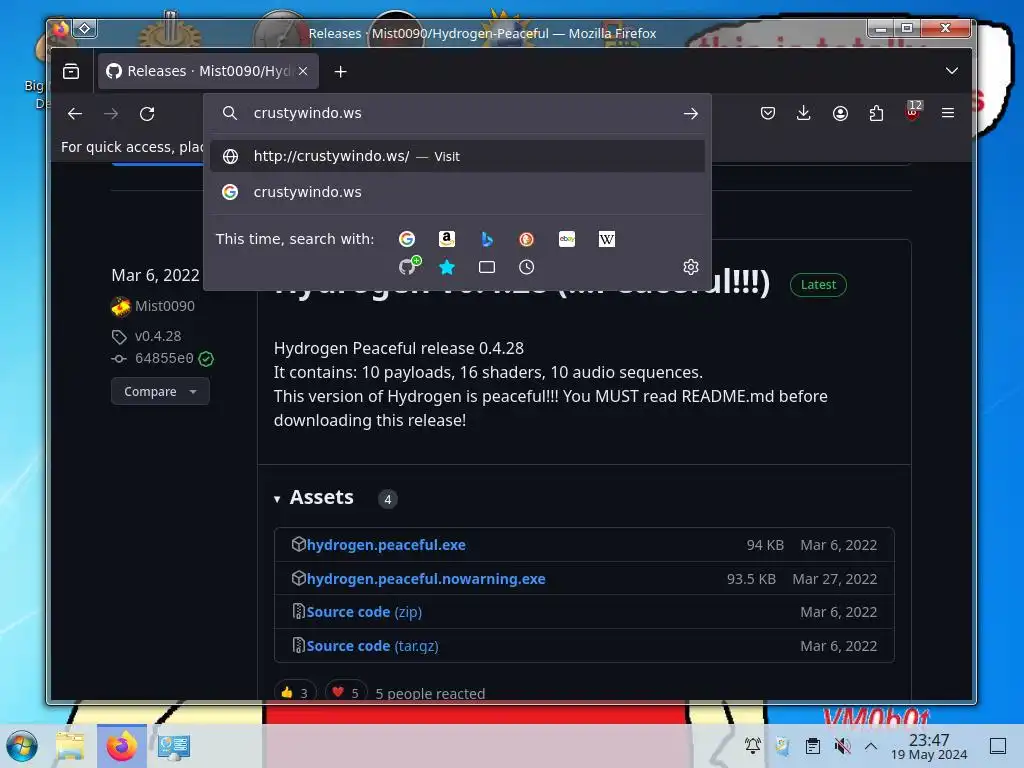Open window menu icon in title bar
Image resolution: width=1024 pixels, height=768 pixels.
(85, 28)
